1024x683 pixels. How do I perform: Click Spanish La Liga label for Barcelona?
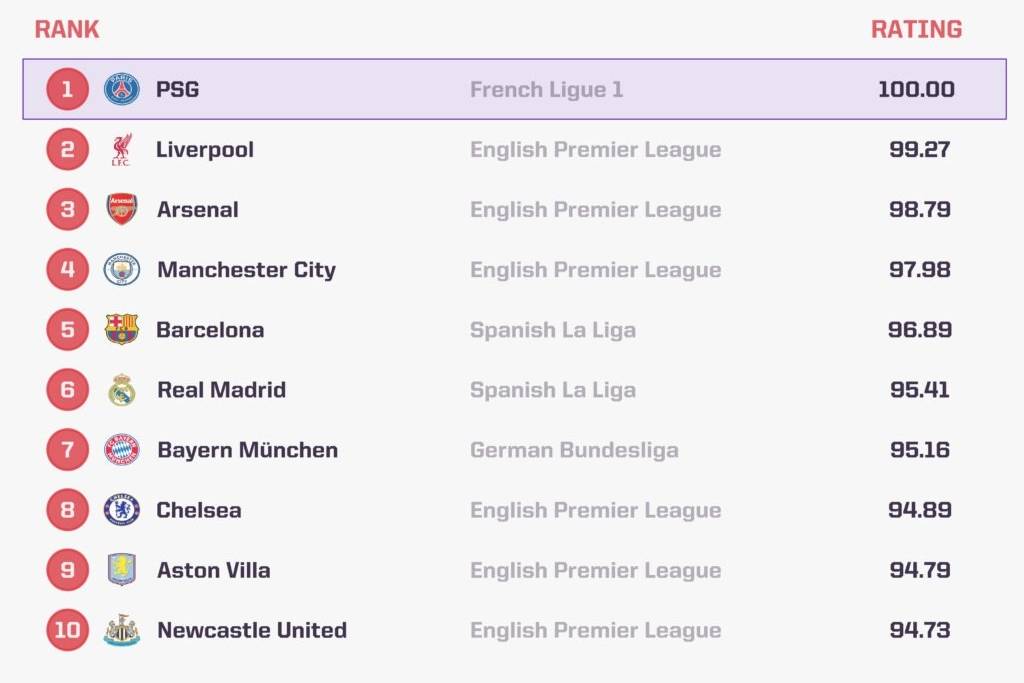tap(552, 330)
